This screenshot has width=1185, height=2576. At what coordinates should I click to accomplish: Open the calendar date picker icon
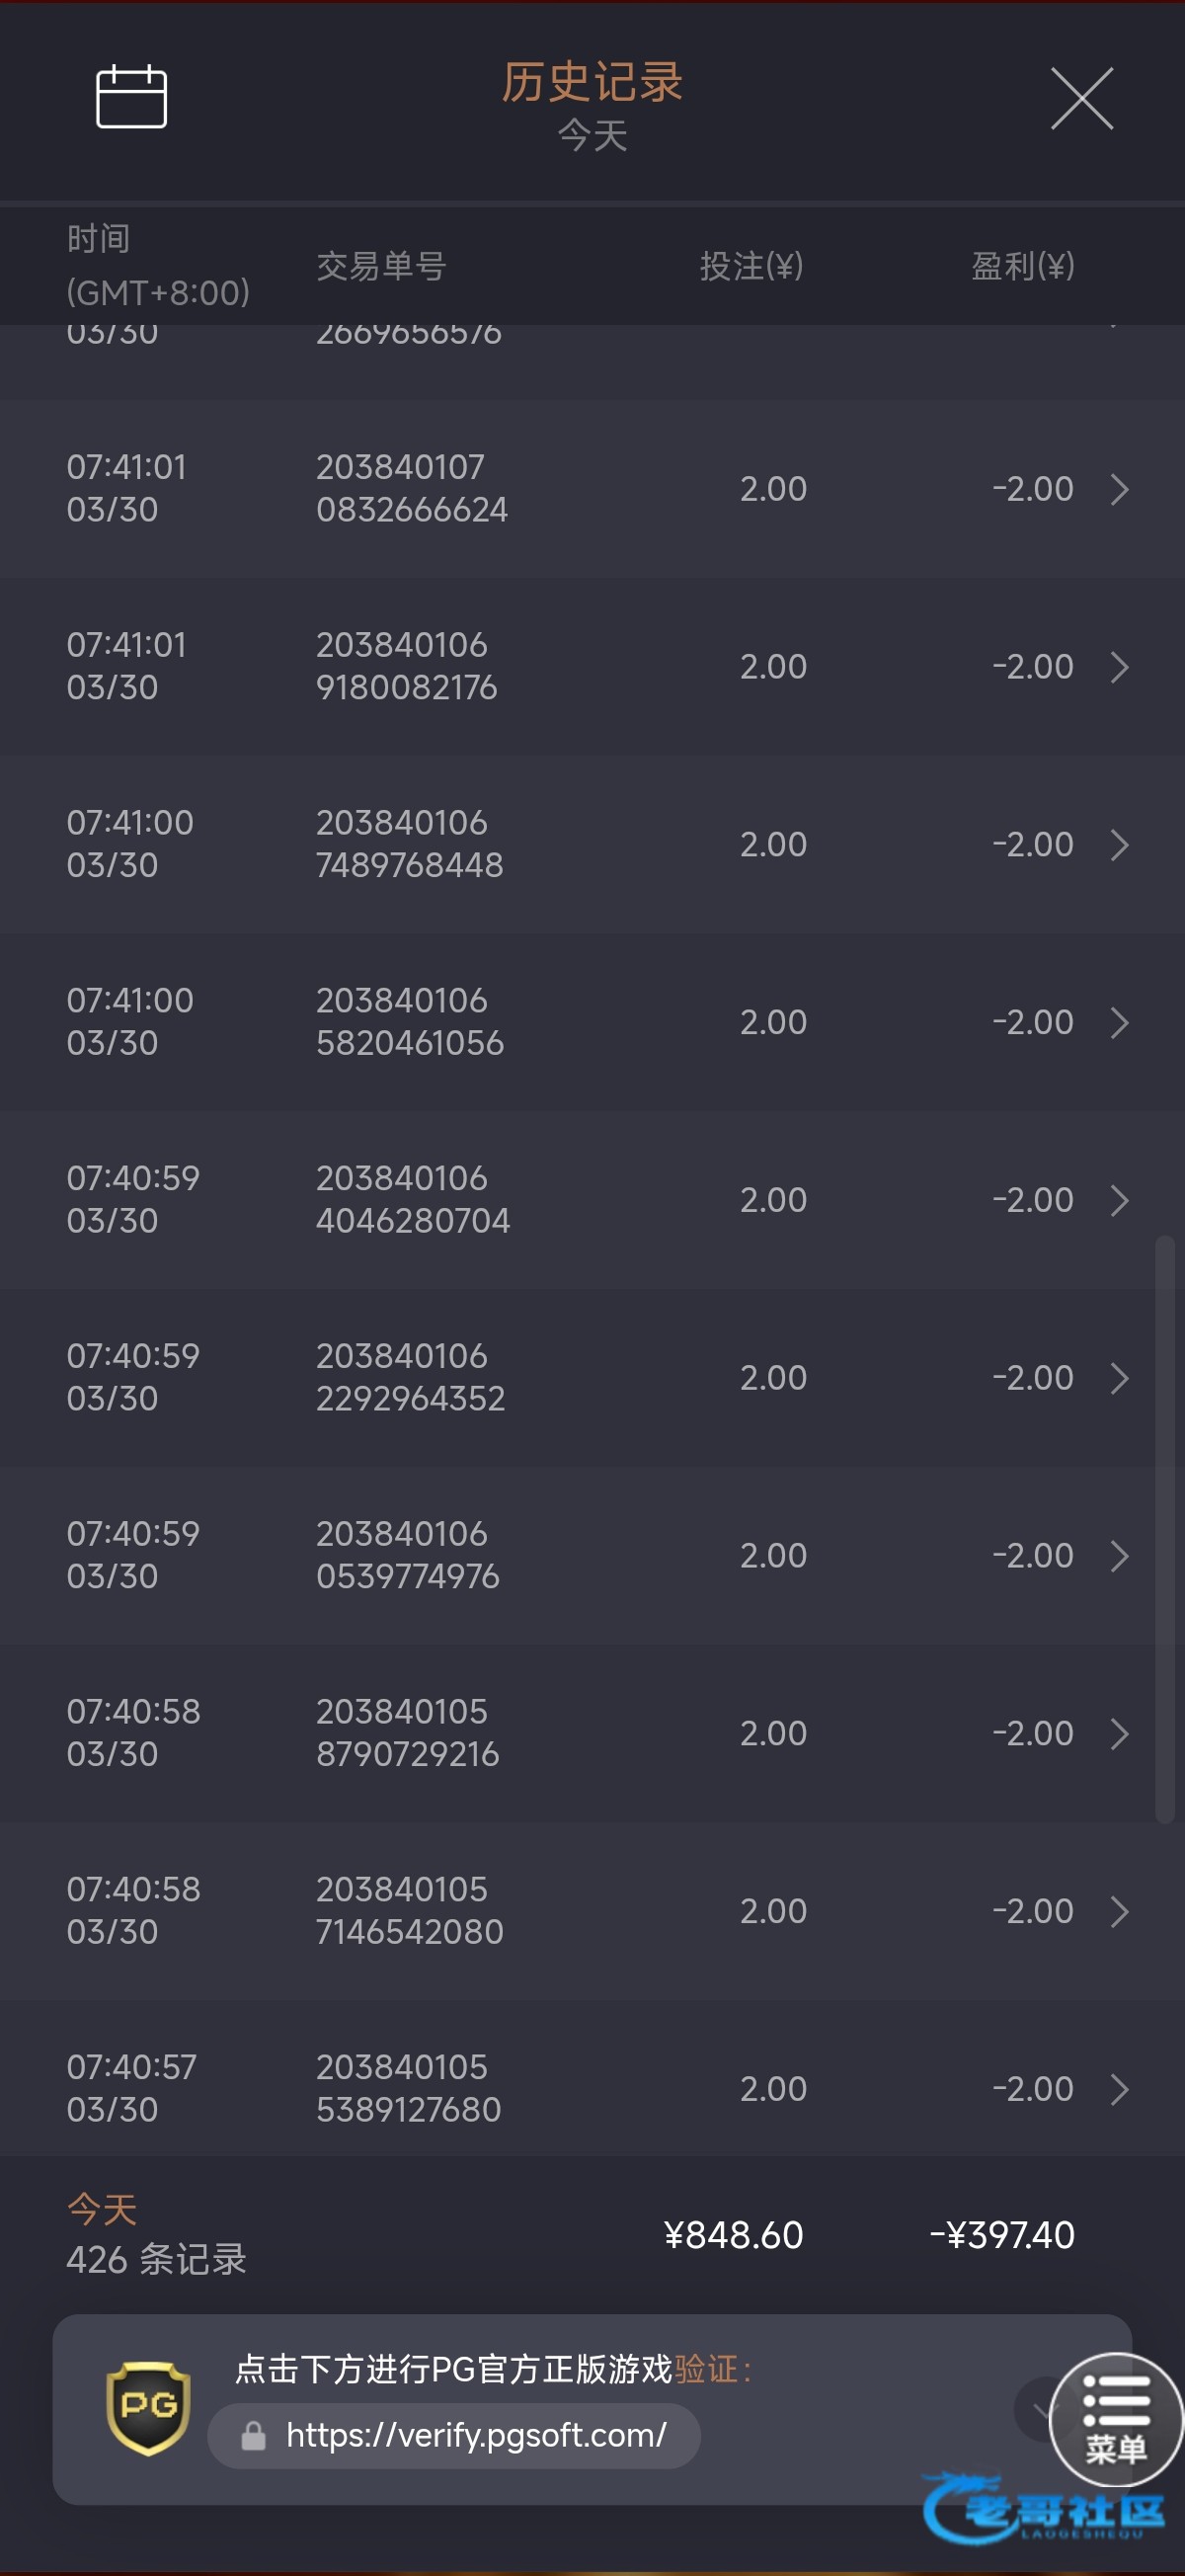tap(131, 97)
